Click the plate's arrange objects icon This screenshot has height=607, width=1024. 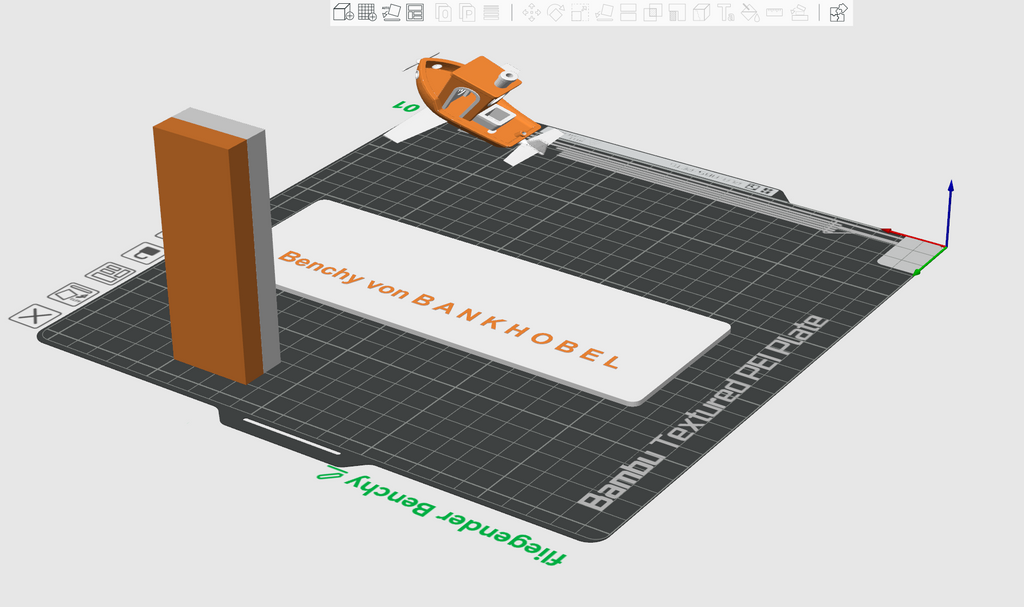(110, 273)
